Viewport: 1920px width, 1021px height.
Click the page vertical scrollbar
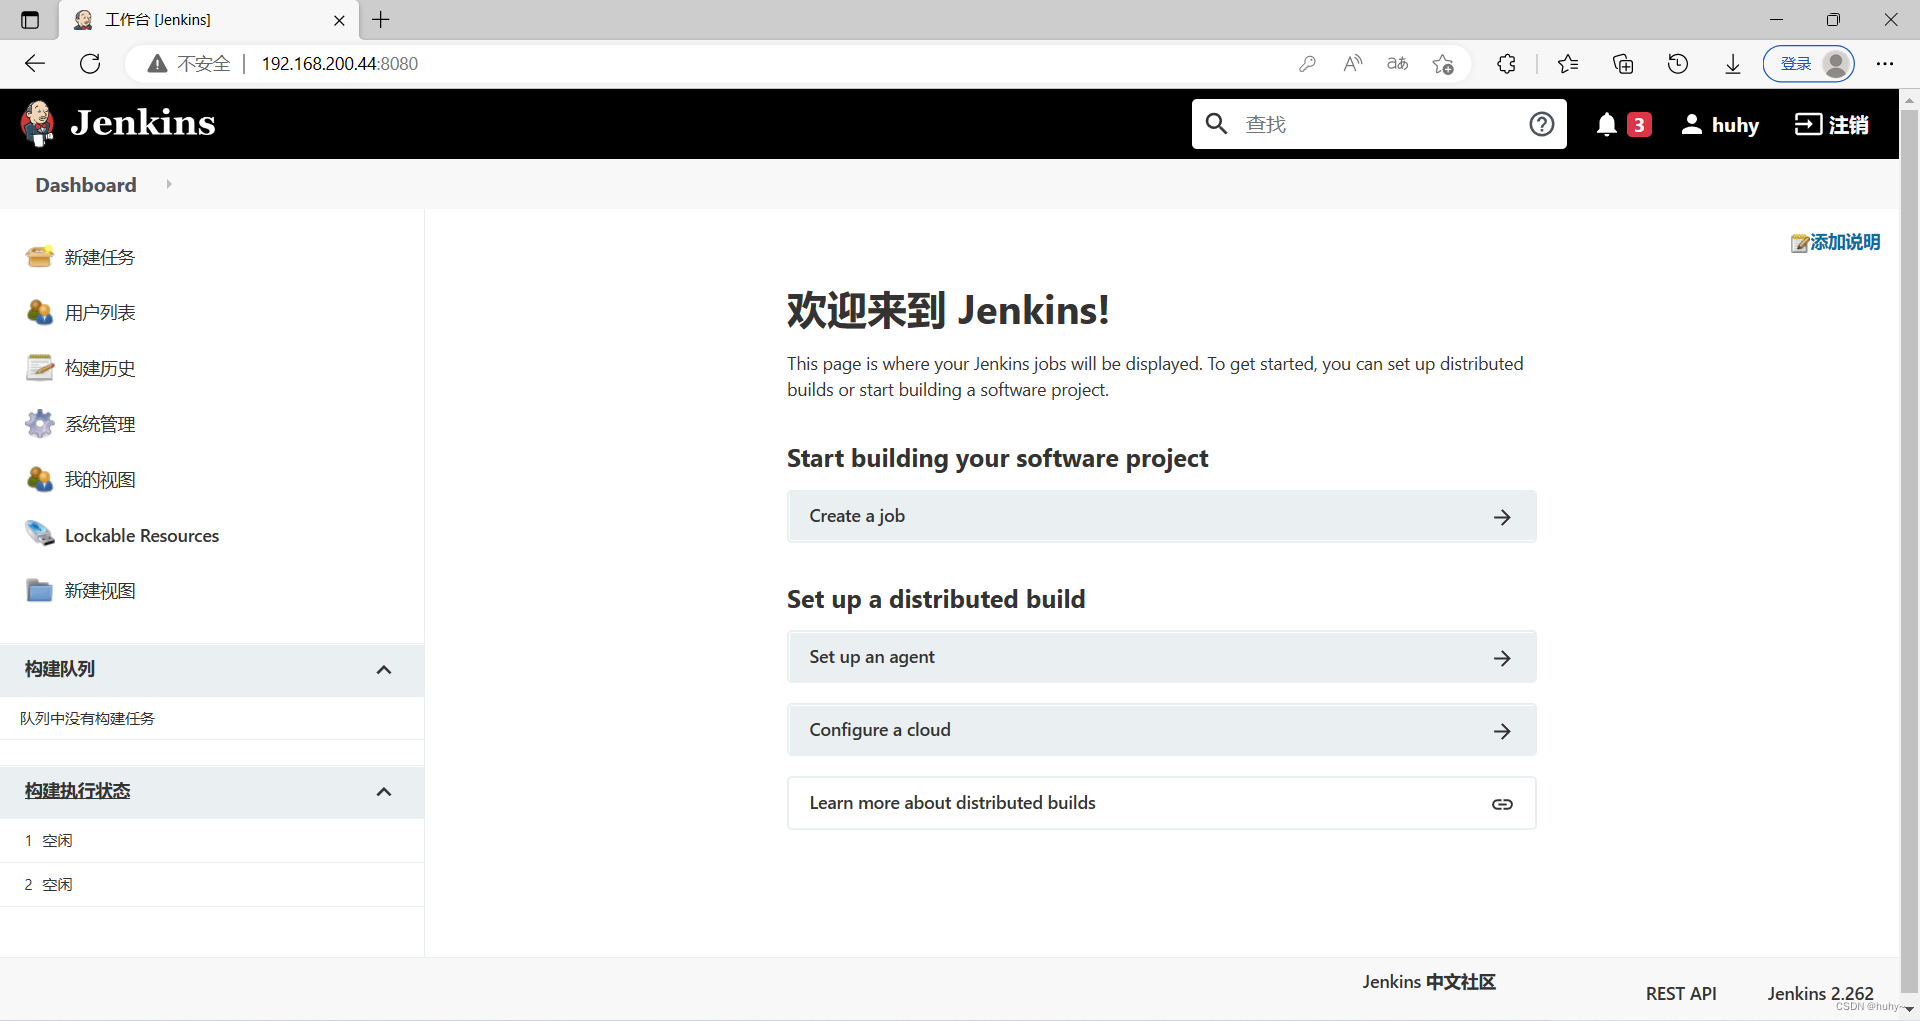[x=1909, y=550]
